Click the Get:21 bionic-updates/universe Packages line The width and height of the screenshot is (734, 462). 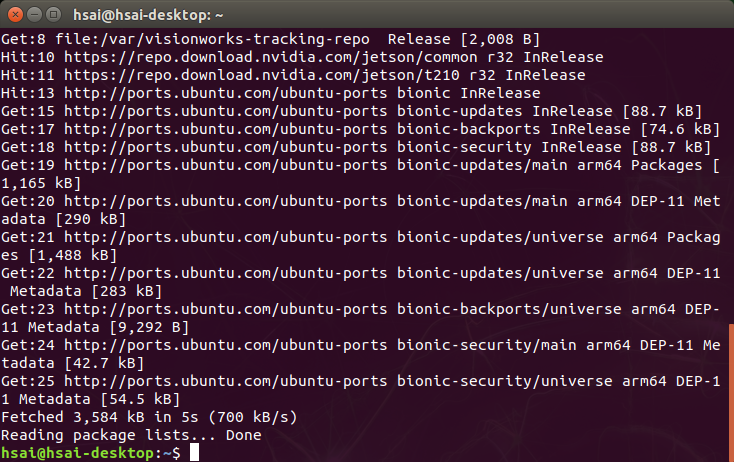[360, 237]
